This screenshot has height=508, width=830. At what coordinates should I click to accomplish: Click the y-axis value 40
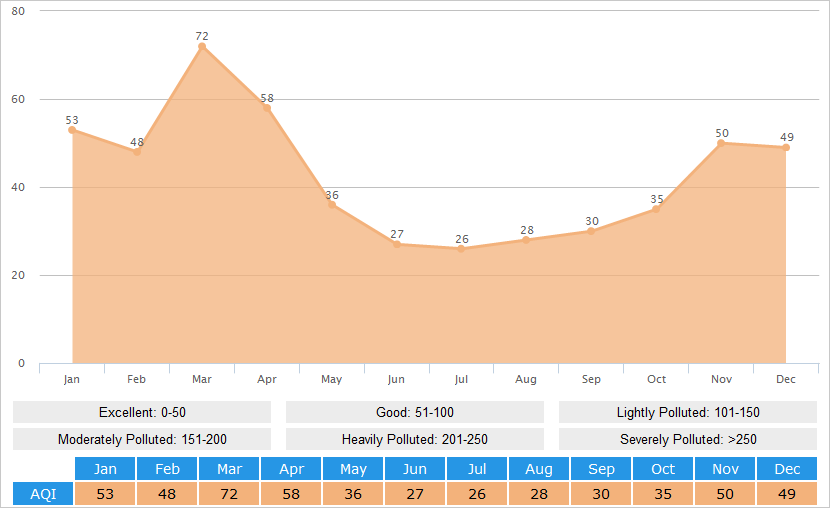(18, 187)
